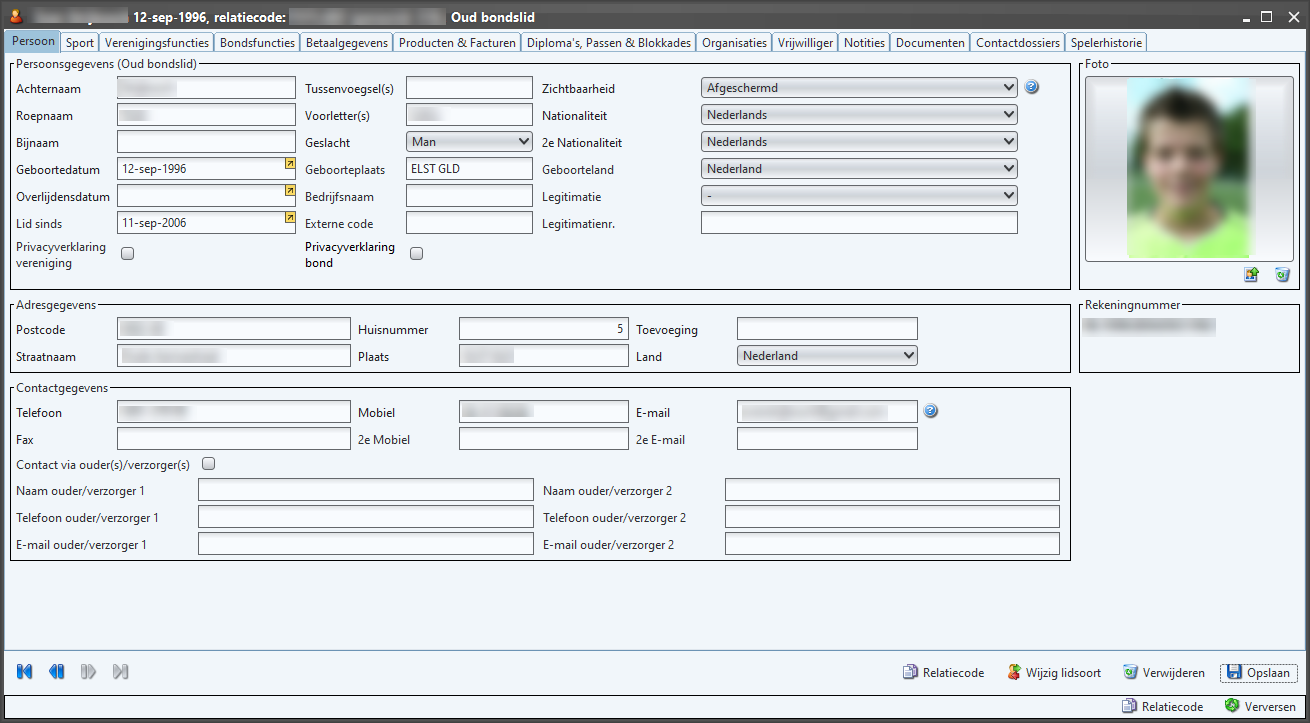This screenshot has width=1310, height=723.
Task: Click the Tussenvoegsel(s) input field
Action: pos(469,88)
